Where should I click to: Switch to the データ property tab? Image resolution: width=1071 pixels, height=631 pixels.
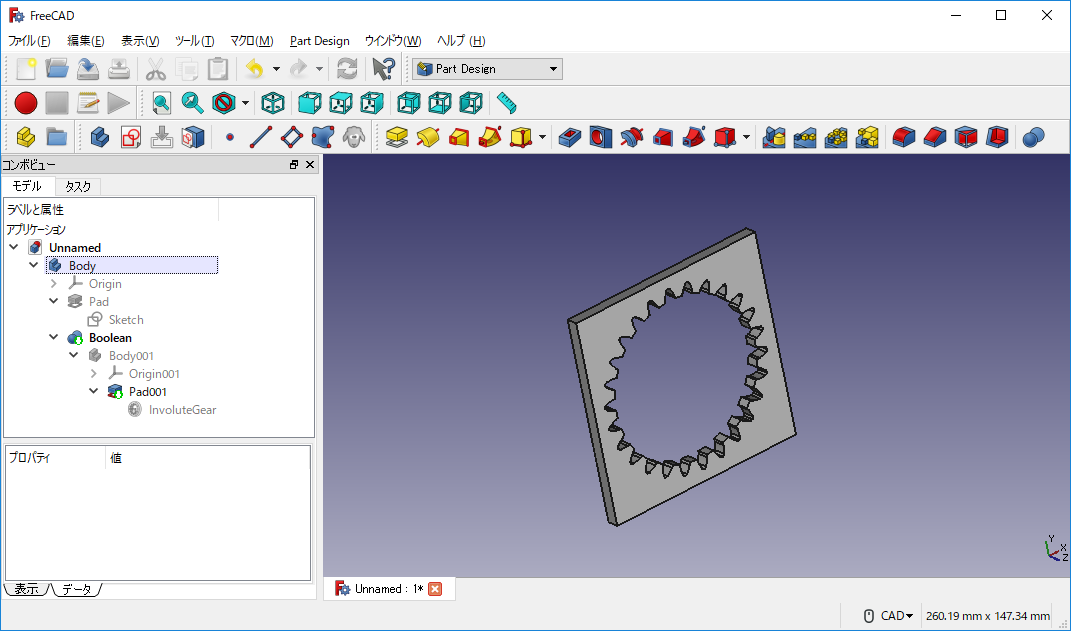(x=76, y=589)
